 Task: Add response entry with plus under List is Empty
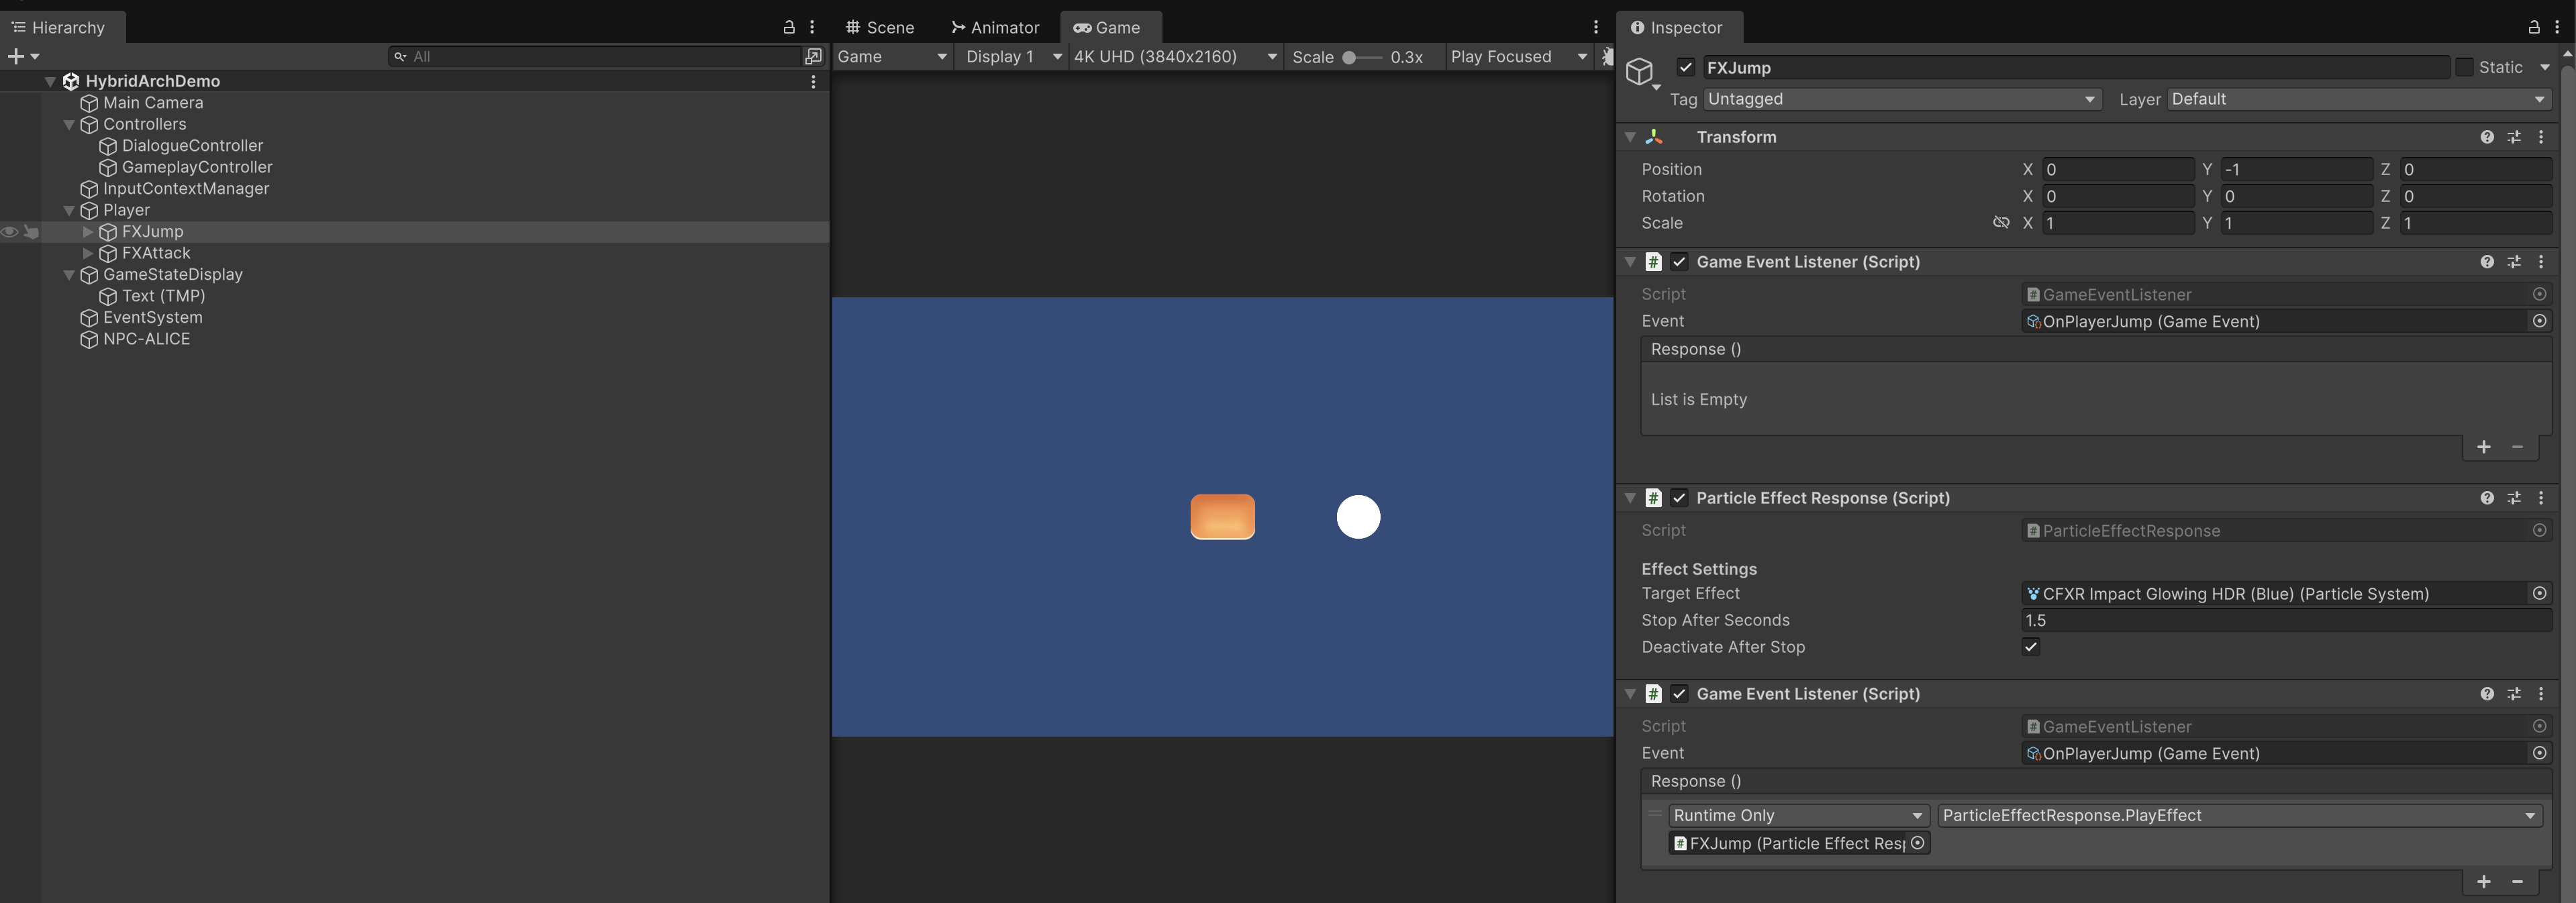tap(2483, 447)
